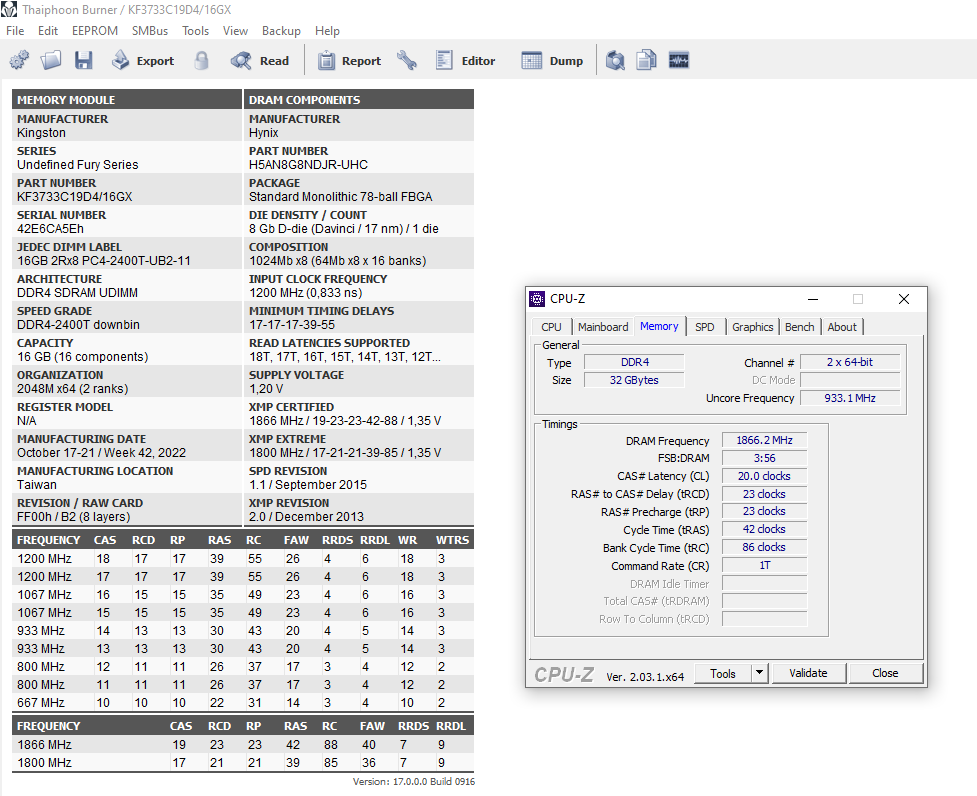The image size is (977, 796).
Task: Open the Help menu
Action: [327, 31]
